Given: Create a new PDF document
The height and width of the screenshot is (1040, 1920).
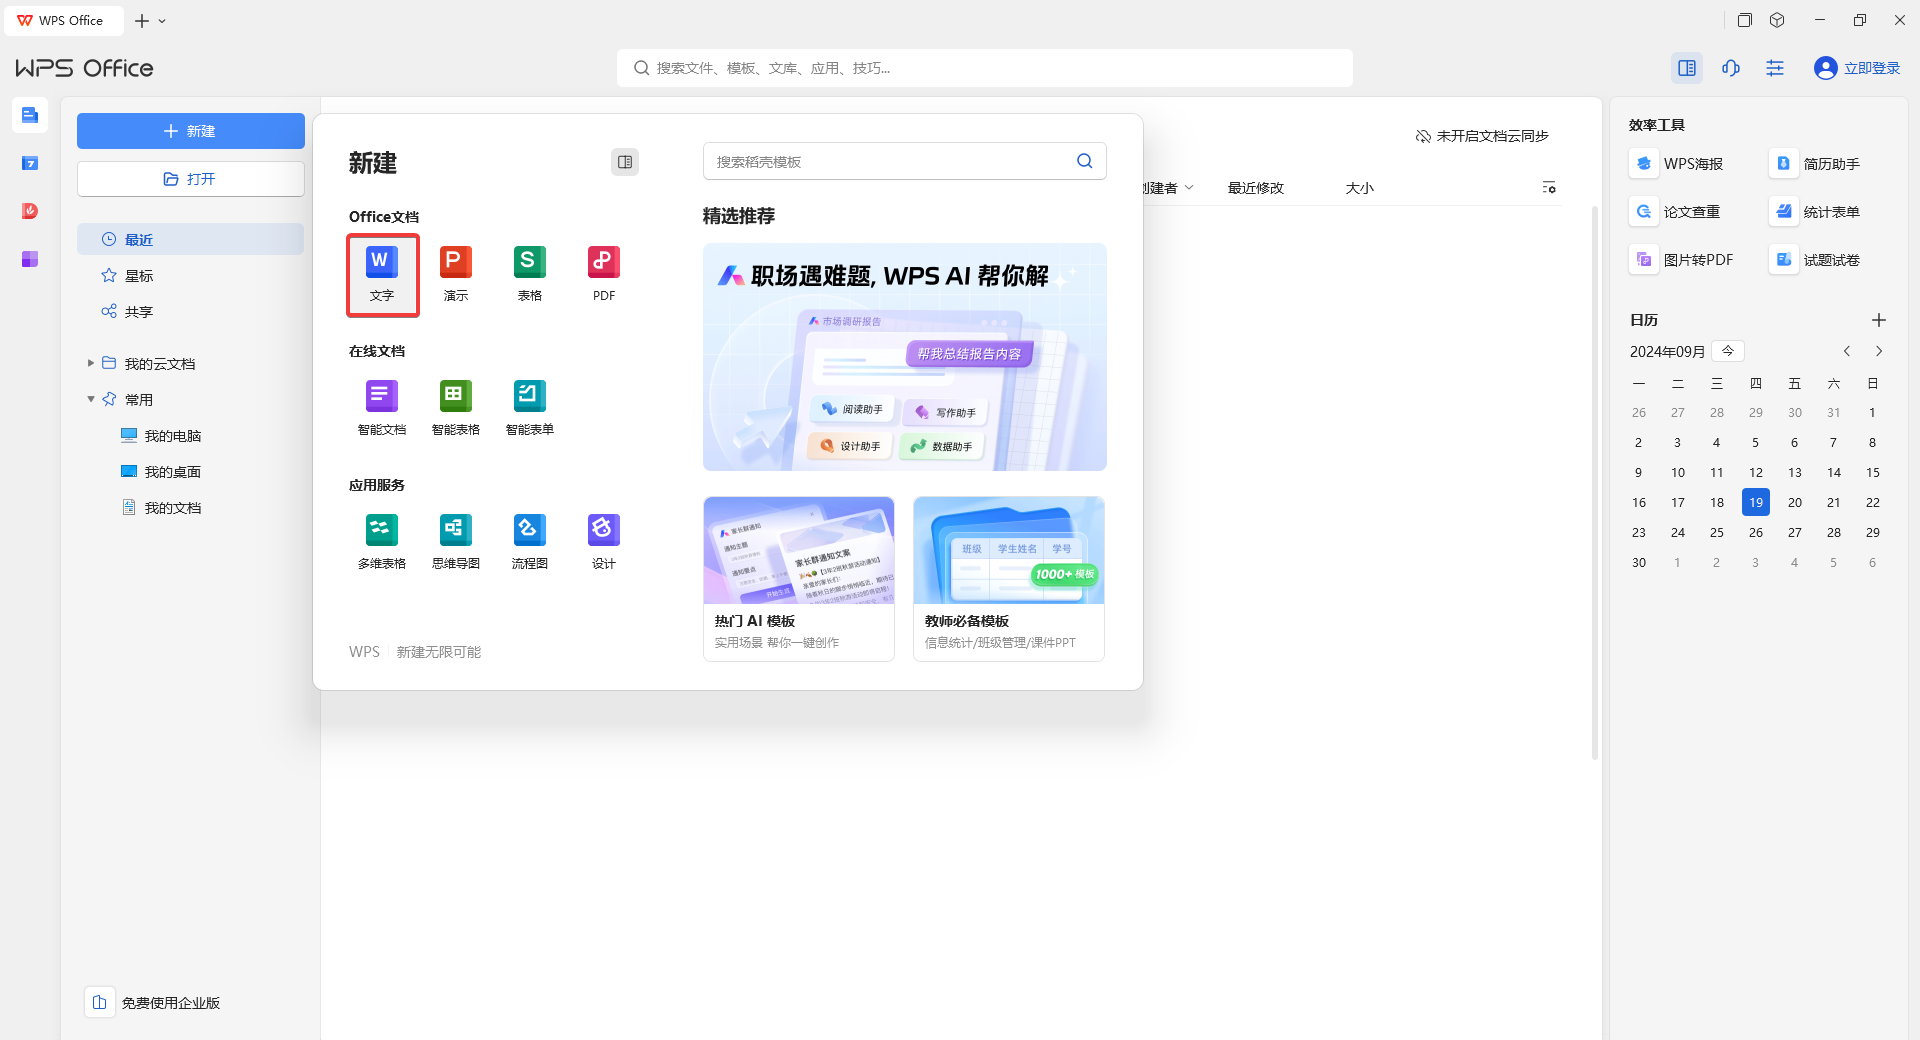Looking at the screenshot, I should [x=602, y=272].
